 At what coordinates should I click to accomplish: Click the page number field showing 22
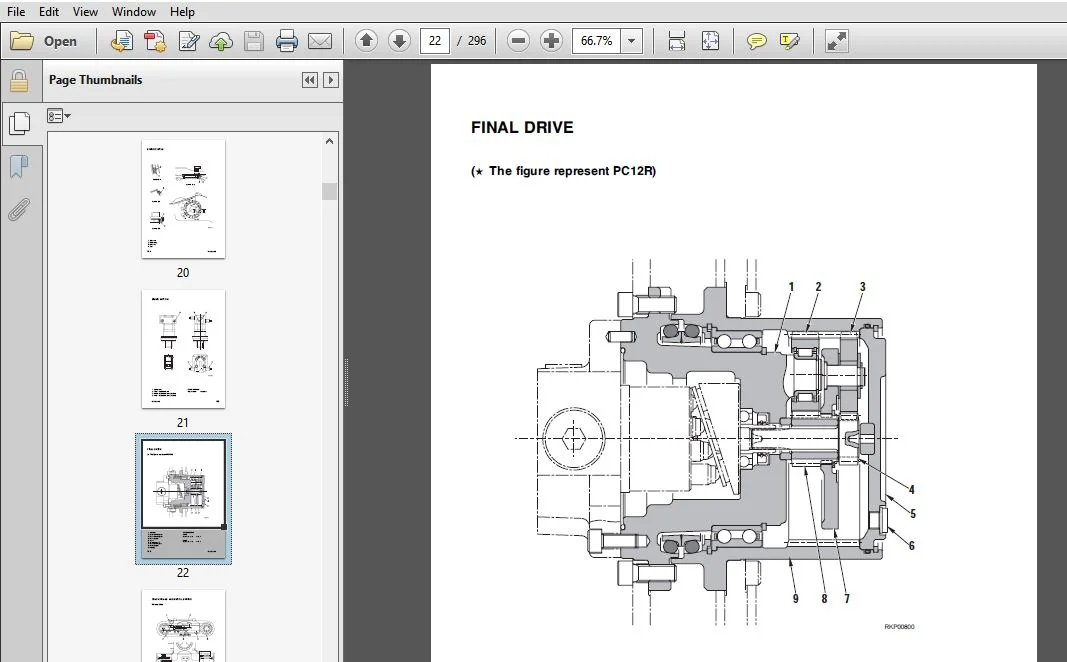click(x=435, y=41)
